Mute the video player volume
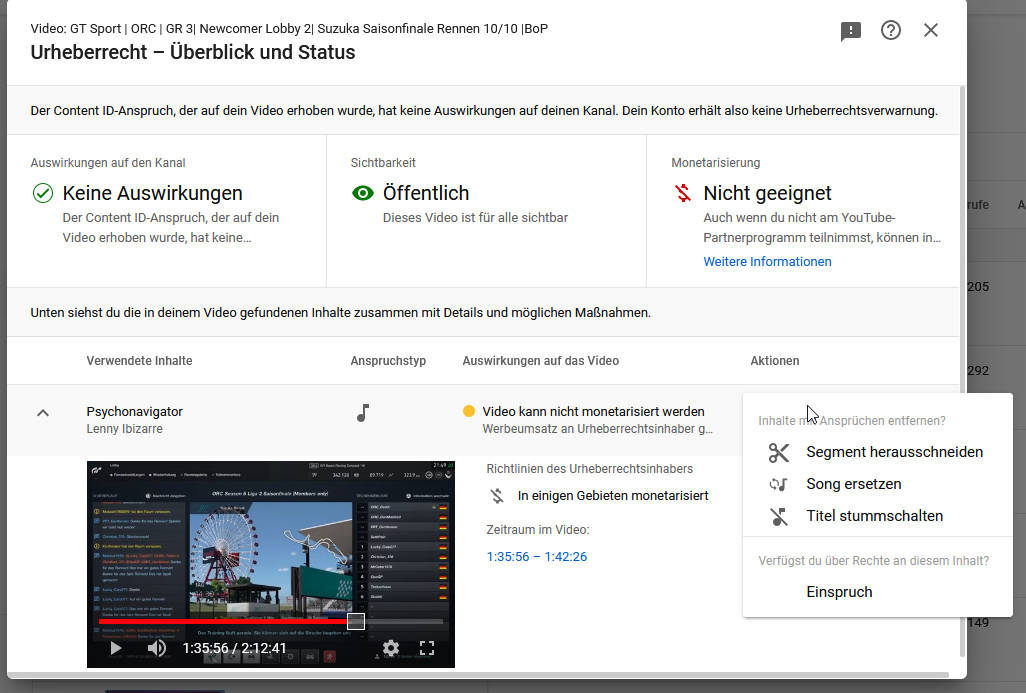Viewport: 1026px width, 693px height. [x=157, y=648]
